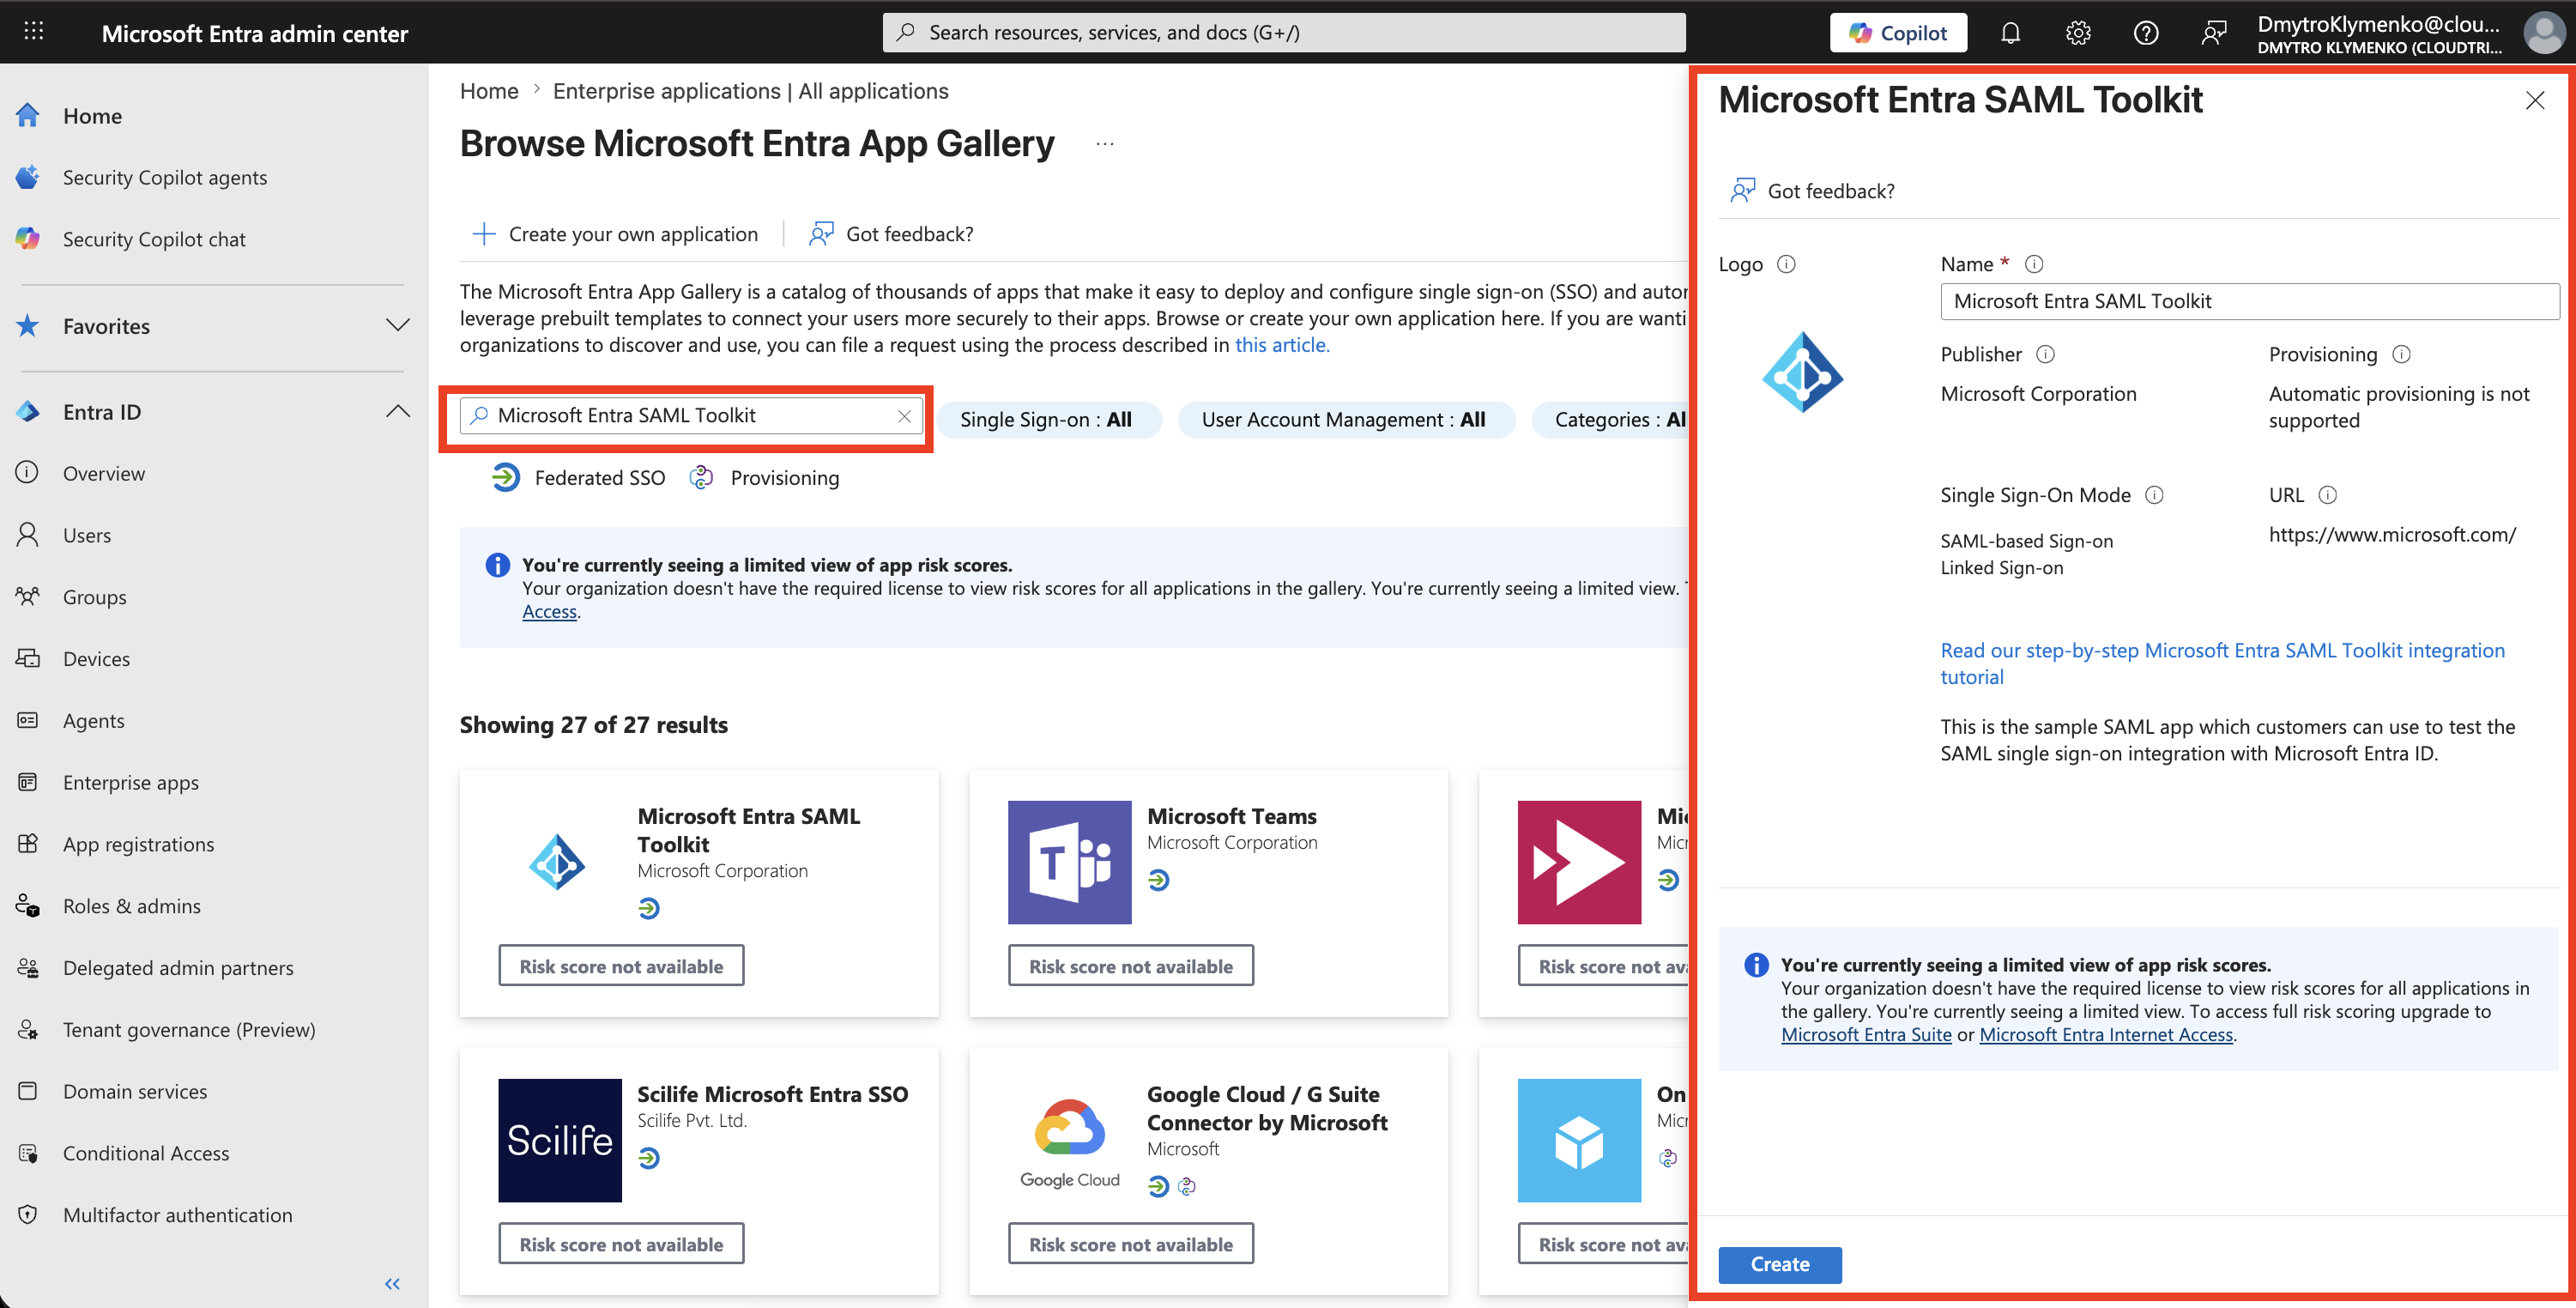Click the Agents sidebar icon
Screen dimensions: 2576x1308
[x=28, y=721]
